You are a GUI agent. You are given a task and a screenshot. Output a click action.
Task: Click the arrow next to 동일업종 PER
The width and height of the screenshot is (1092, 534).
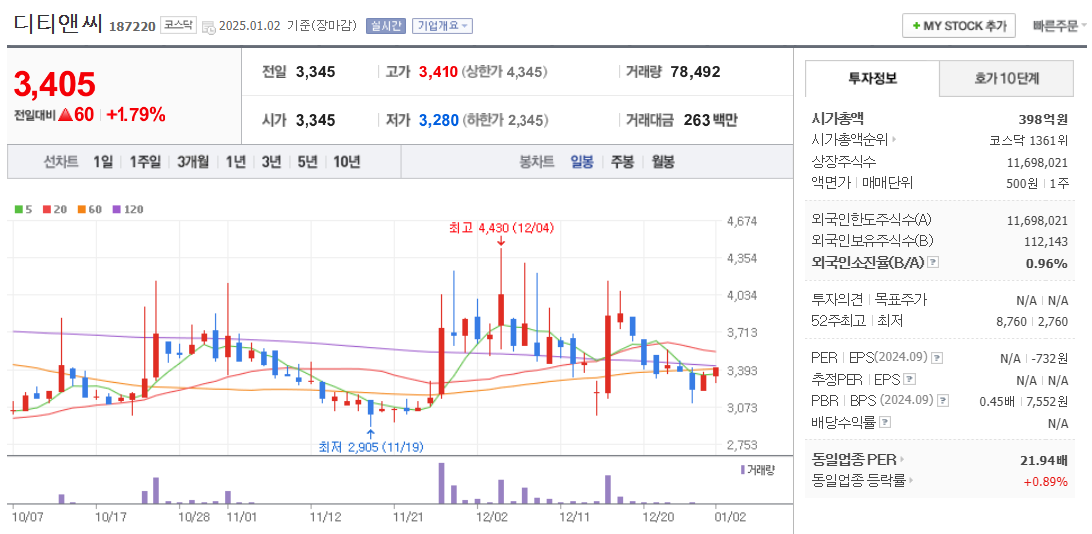[902, 460]
